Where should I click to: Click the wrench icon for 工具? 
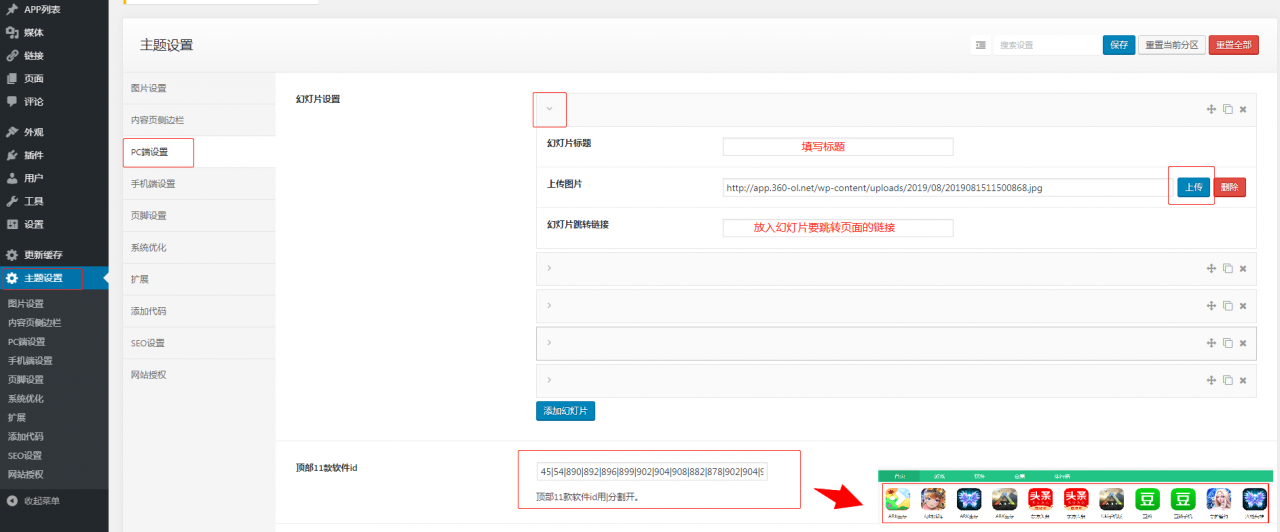click(12, 201)
